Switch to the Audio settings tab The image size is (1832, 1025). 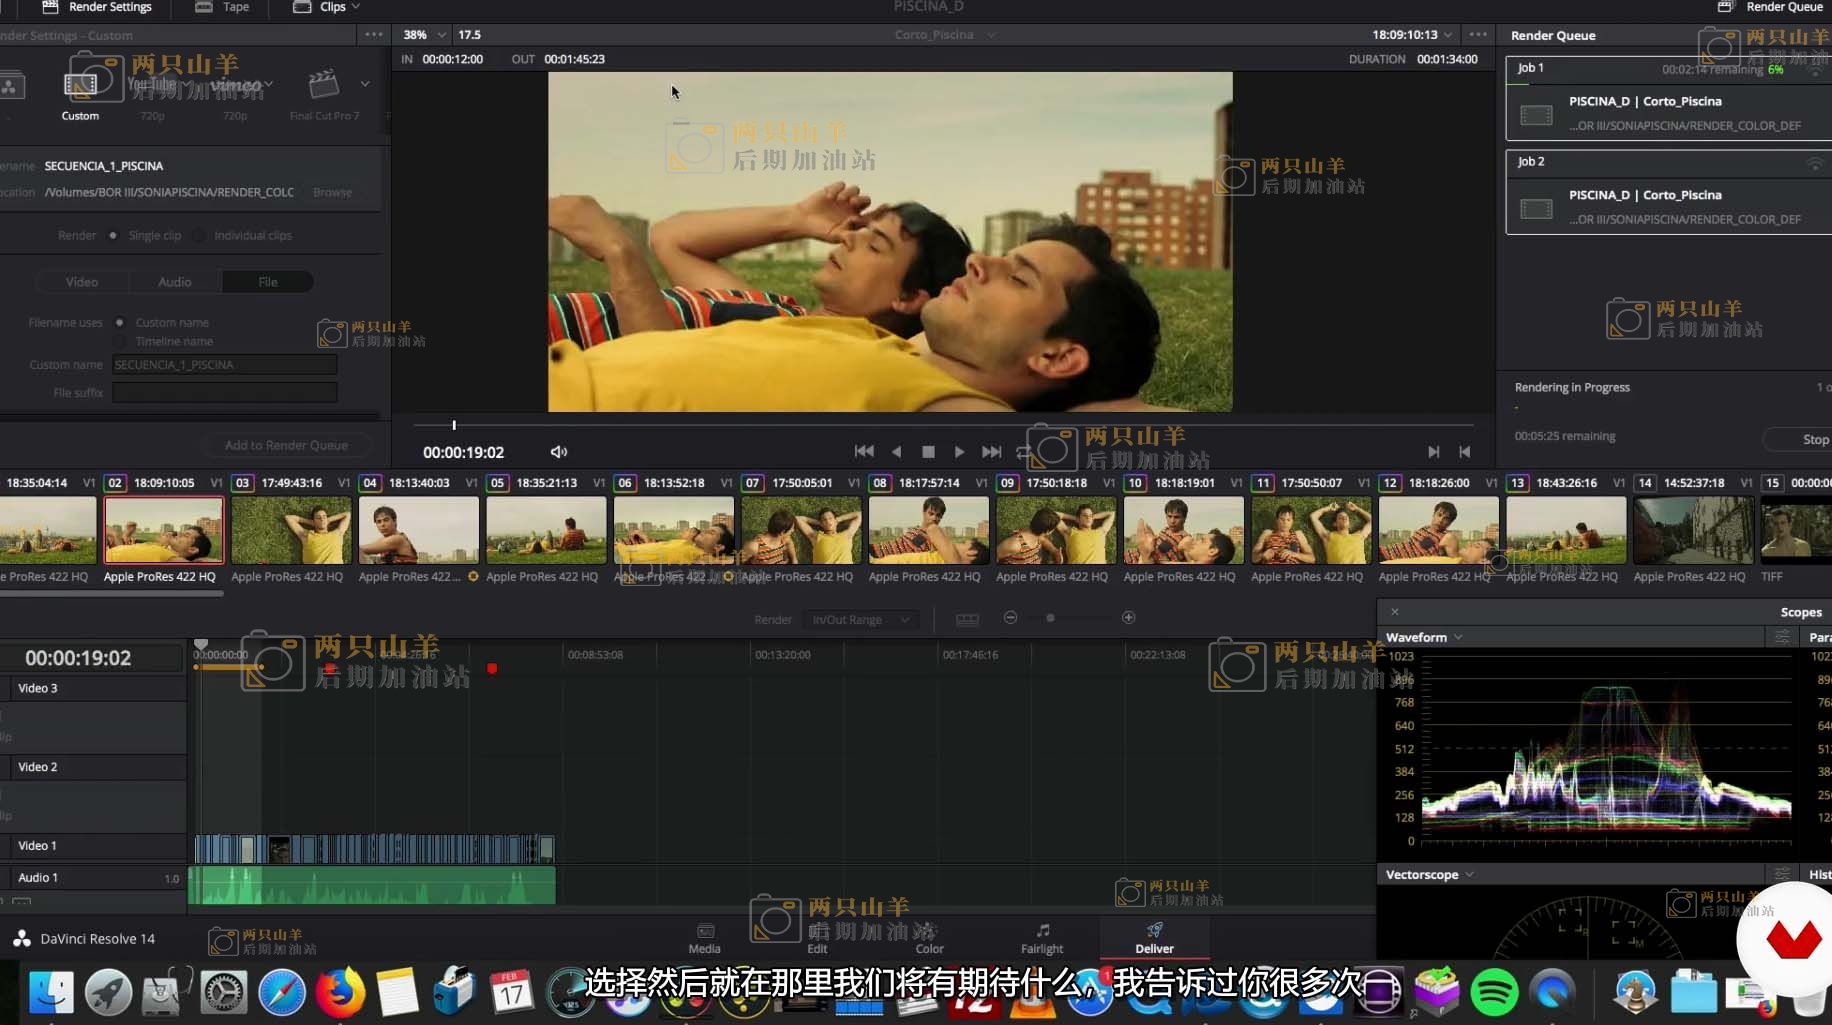pyautogui.click(x=175, y=282)
